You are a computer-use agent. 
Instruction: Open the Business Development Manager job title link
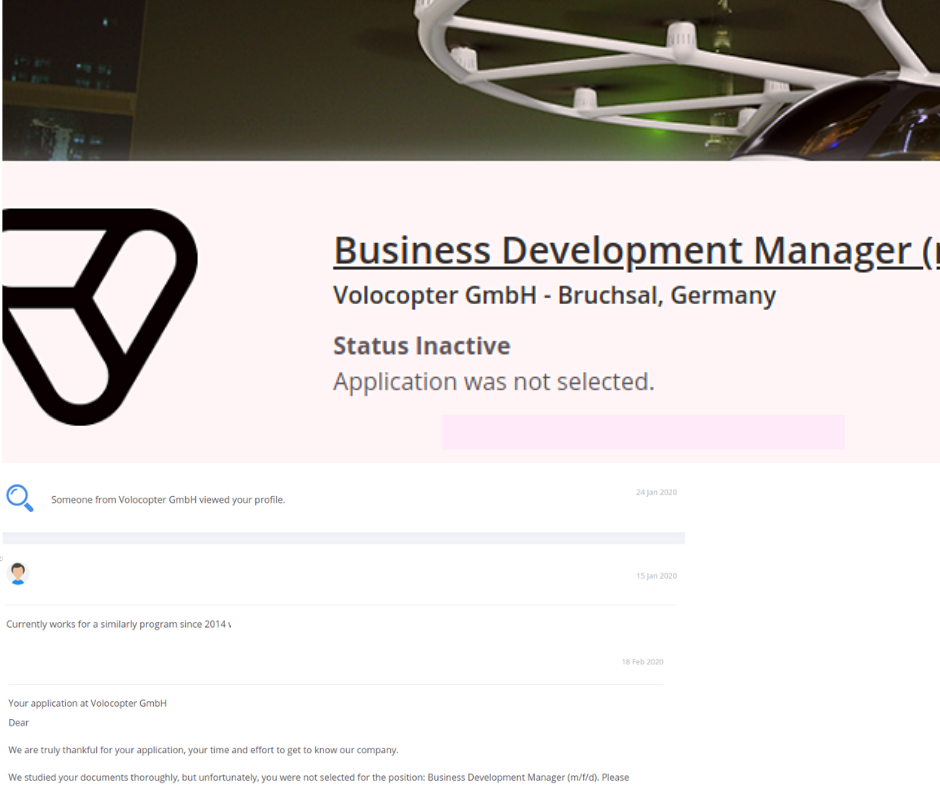coord(637,251)
